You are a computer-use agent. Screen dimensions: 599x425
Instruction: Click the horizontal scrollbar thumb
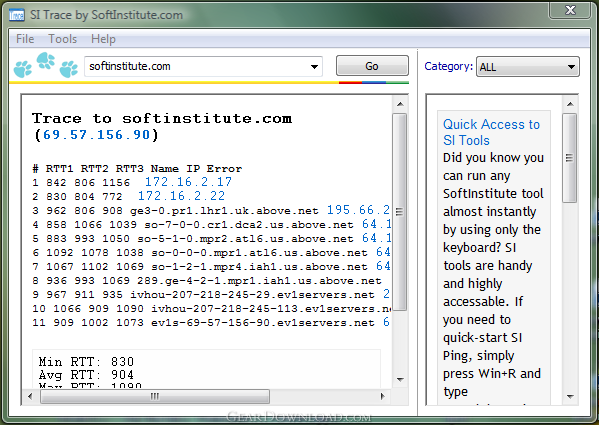tap(155, 396)
